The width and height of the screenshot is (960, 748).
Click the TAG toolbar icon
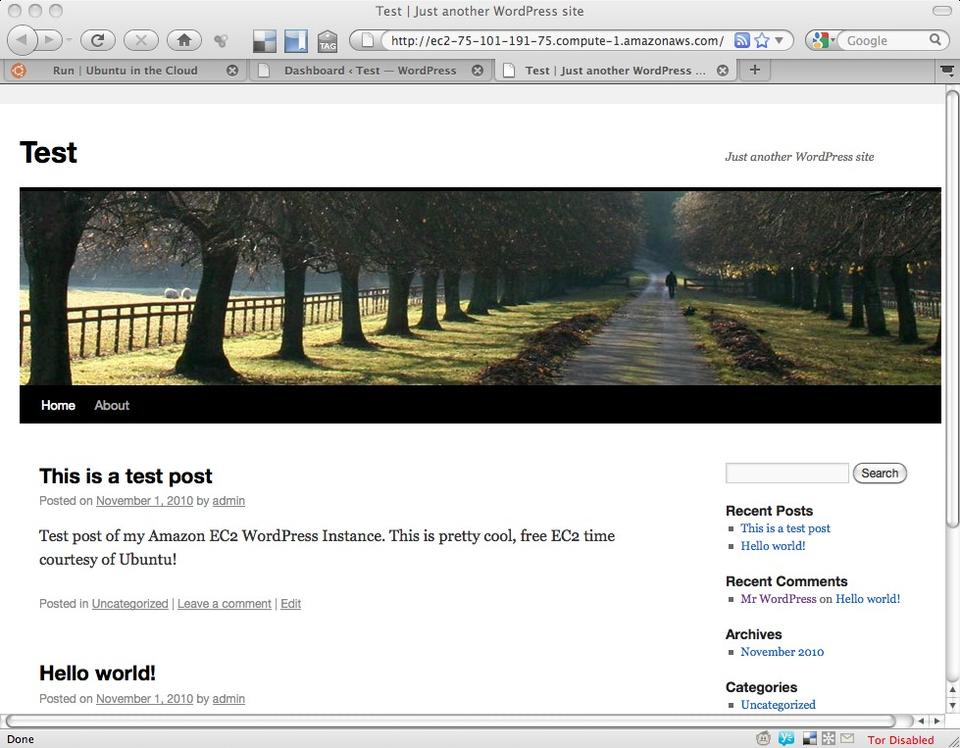point(327,41)
